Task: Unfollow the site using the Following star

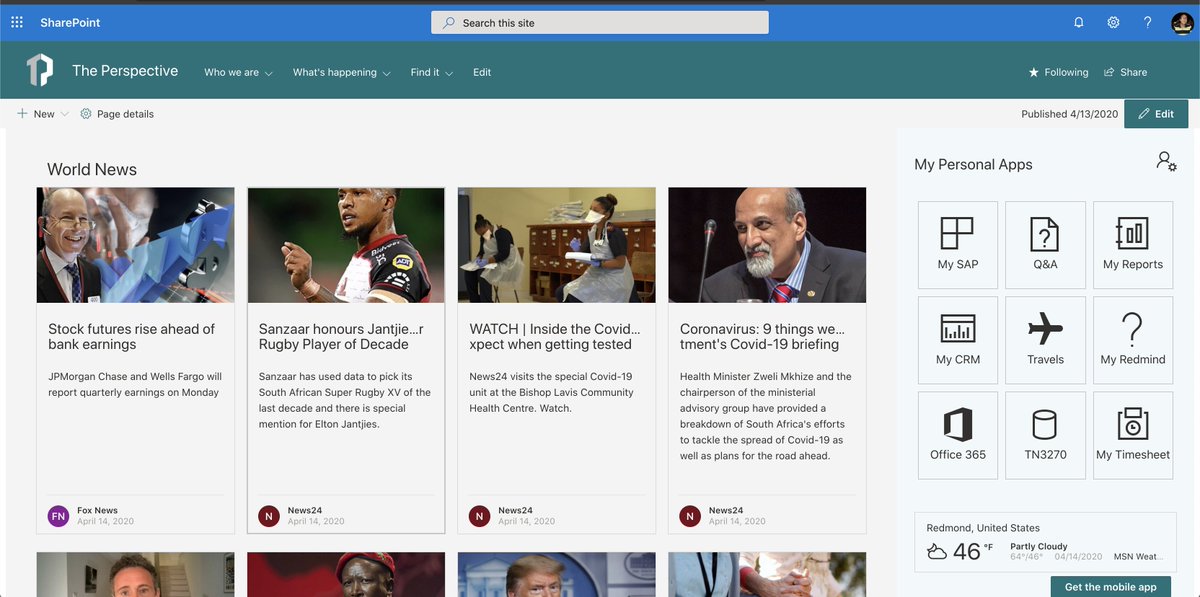Action: pyautogui.click(x=1058, y=72)
